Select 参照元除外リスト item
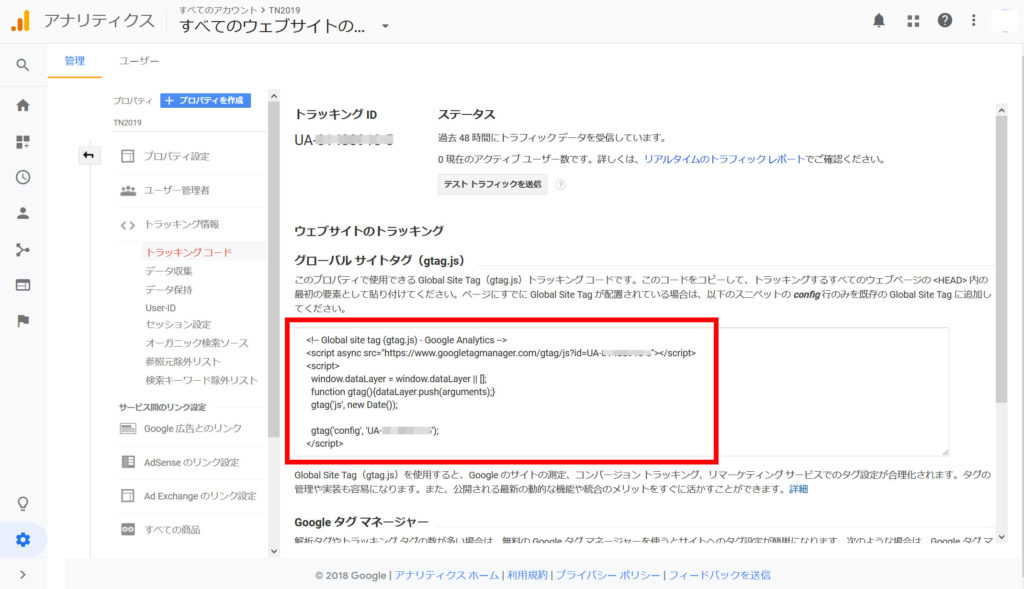 183,361
